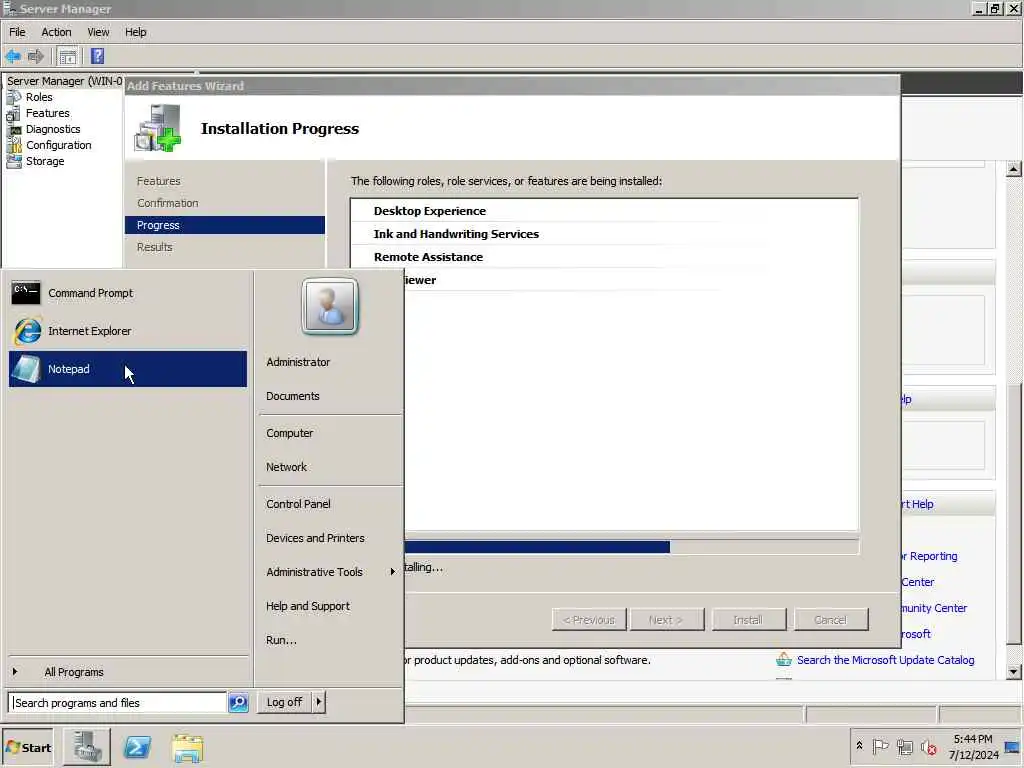This screenshot has height=768, width=1024.
Task: Show hidden tray icons arrow
Action: point(859,746)
